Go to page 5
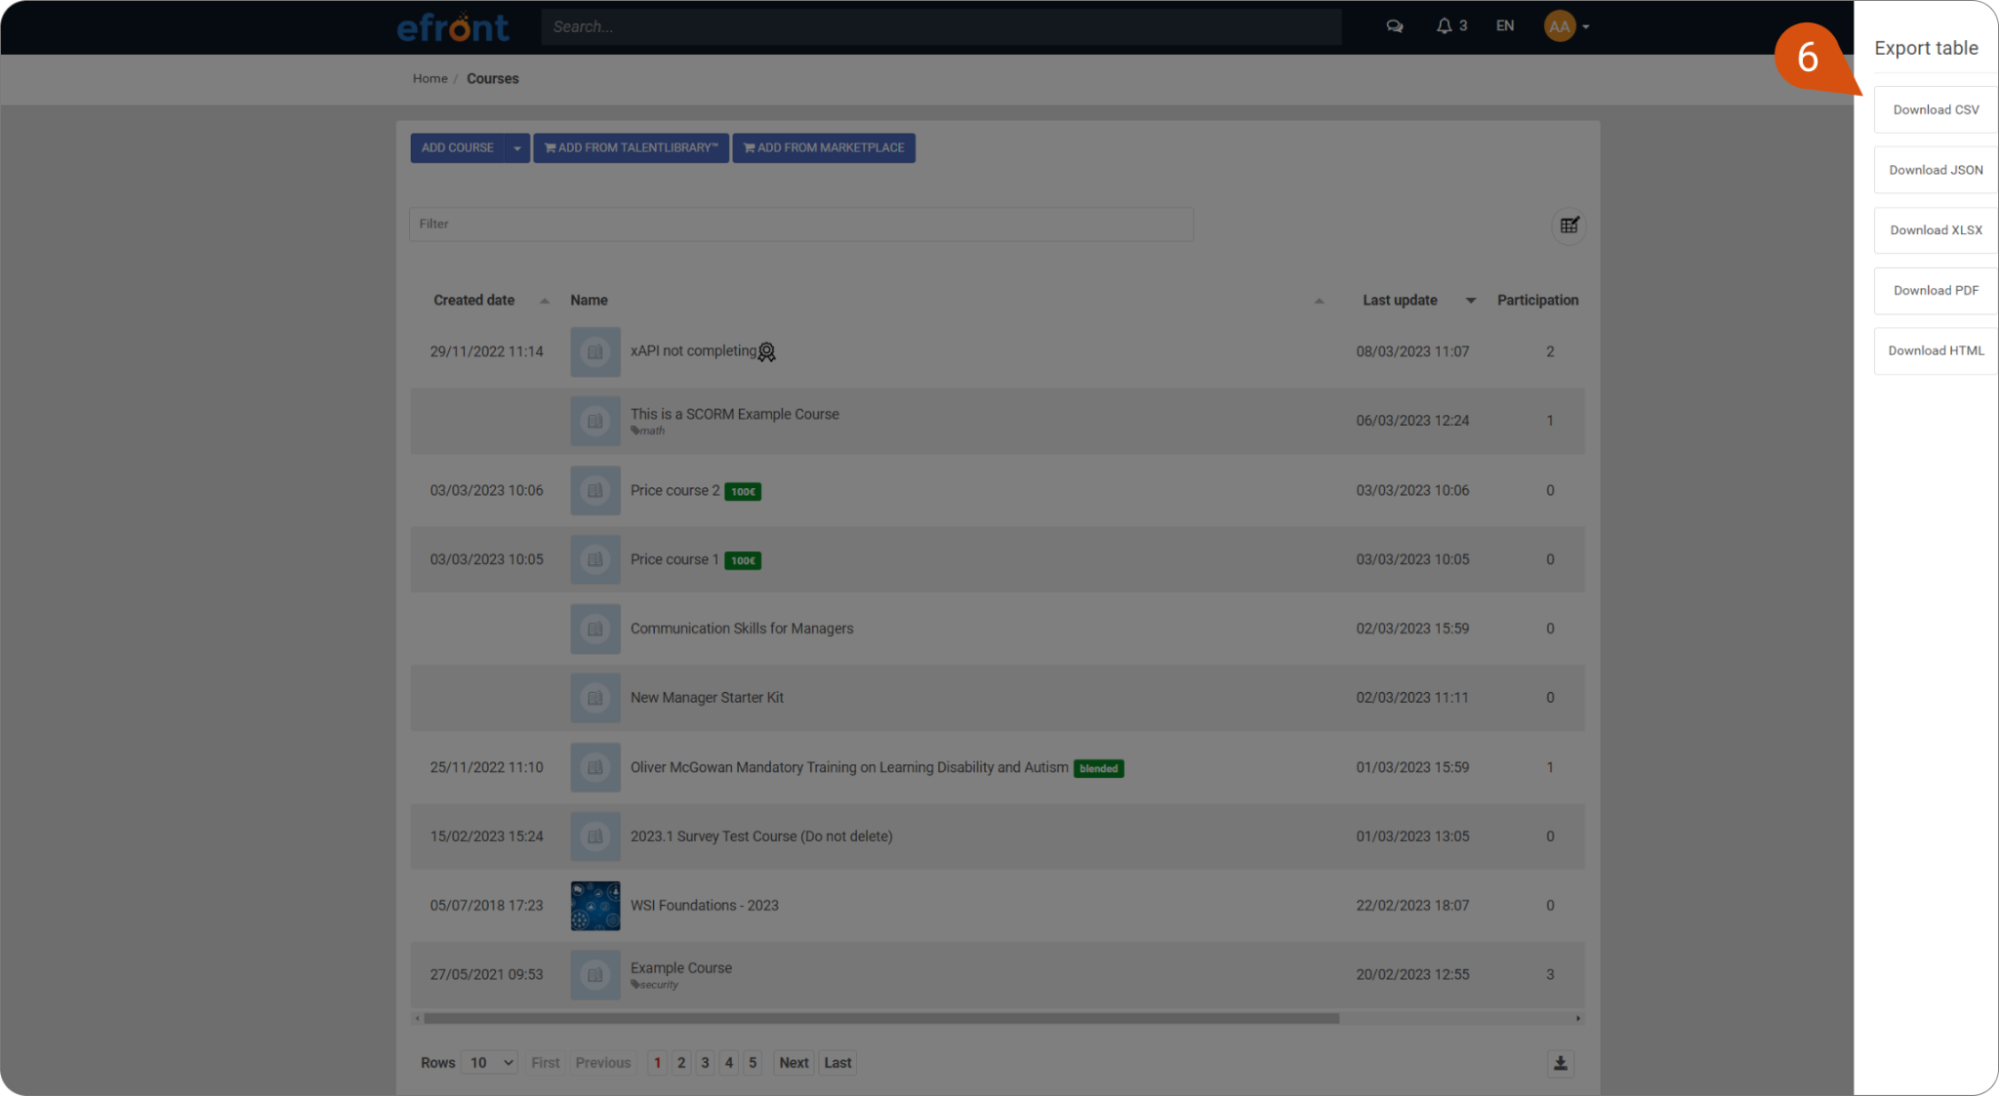 point(753,1063)
